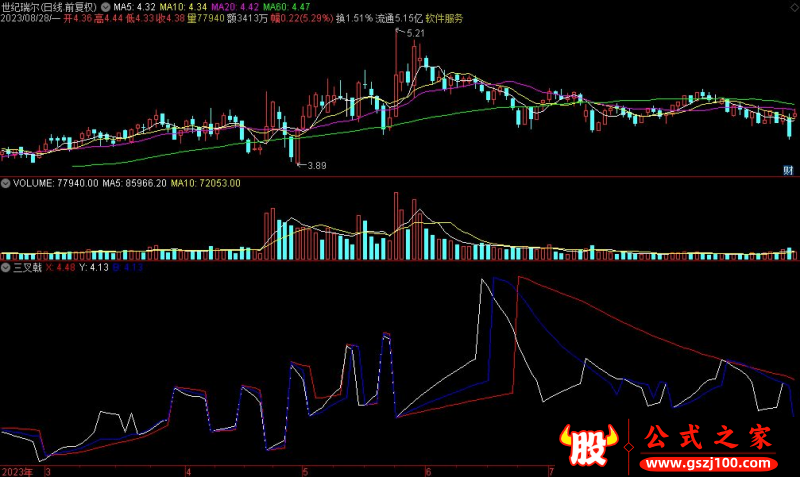Click the open price 开4.36 value

[x=78, y=19]
